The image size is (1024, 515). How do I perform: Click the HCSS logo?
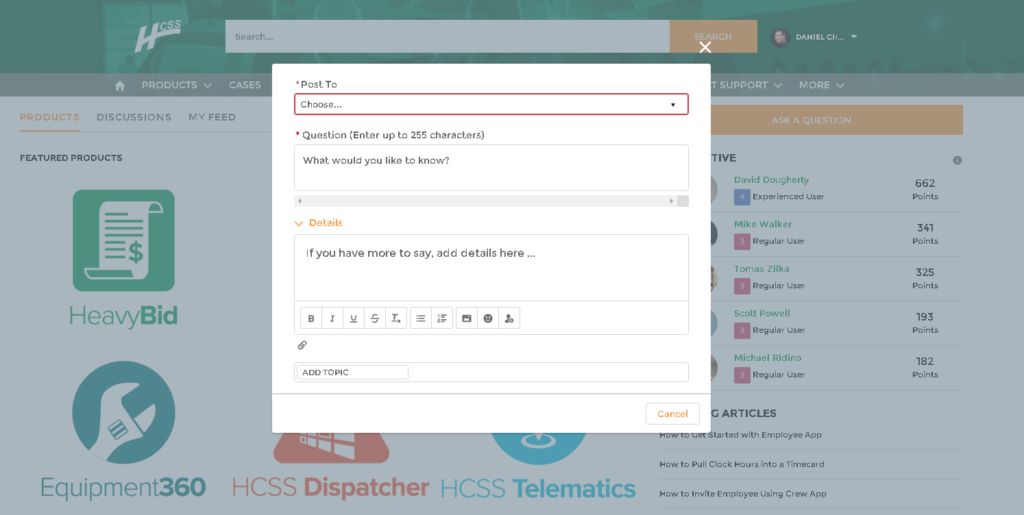coord(157,36)
